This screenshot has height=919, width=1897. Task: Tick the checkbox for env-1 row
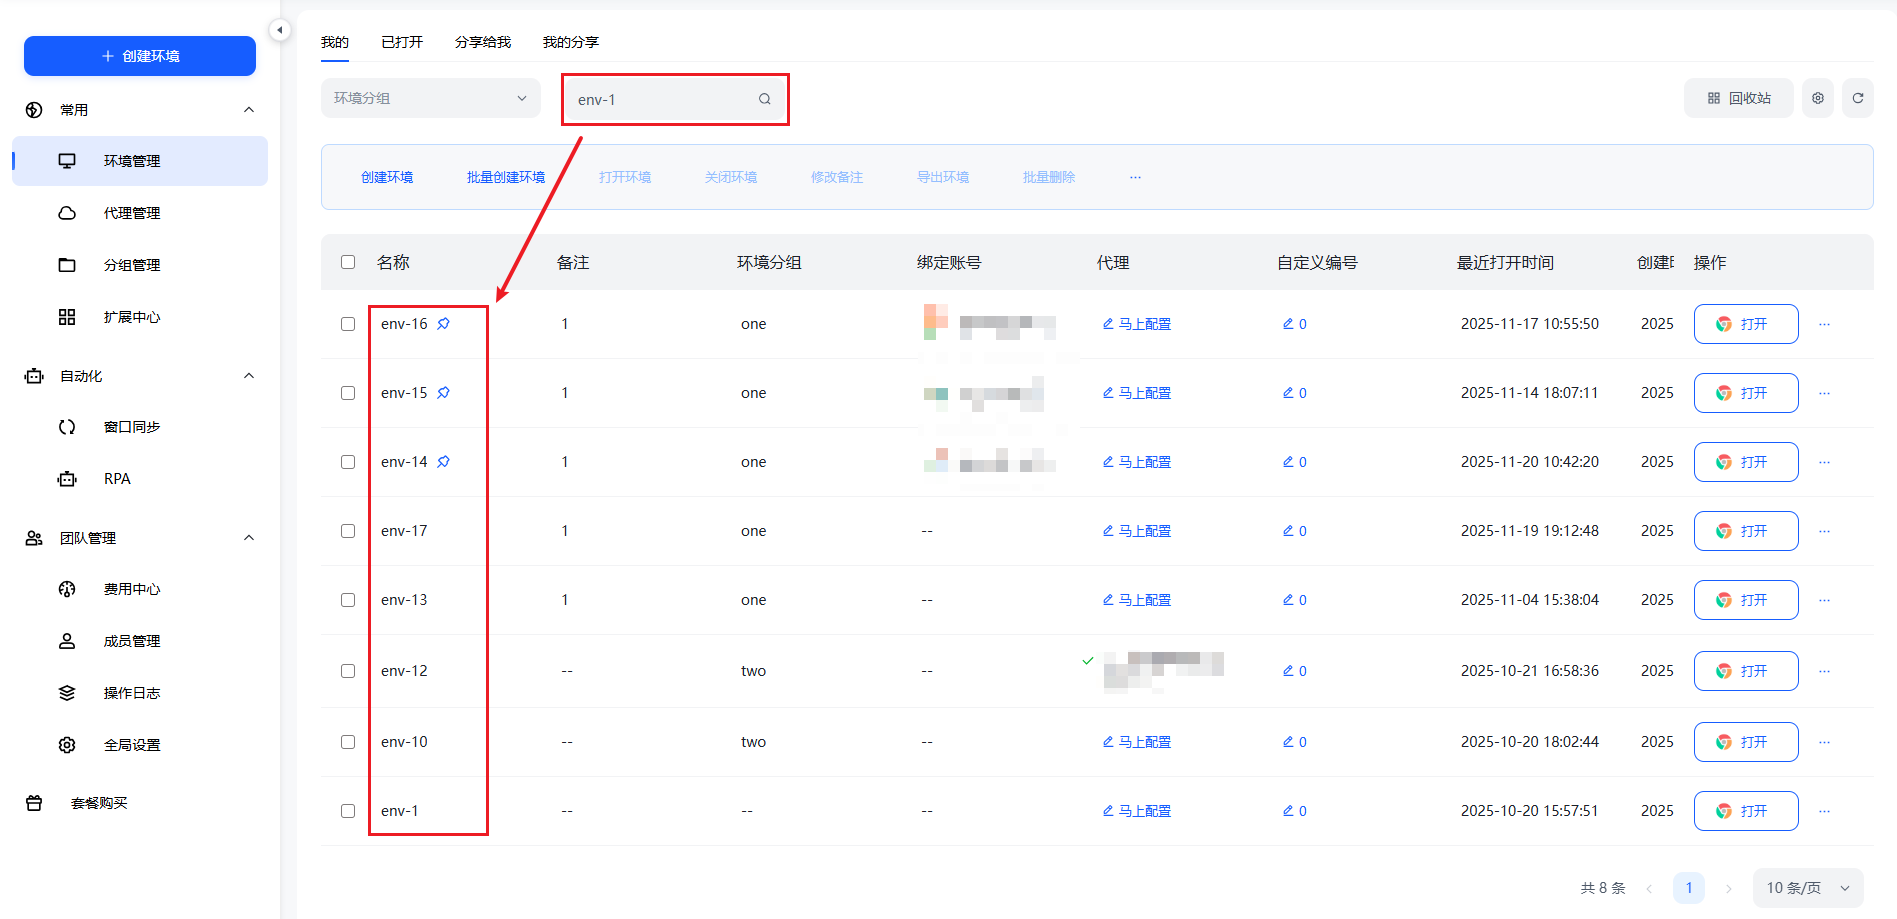pyautogui.click(x=348, y=811)
